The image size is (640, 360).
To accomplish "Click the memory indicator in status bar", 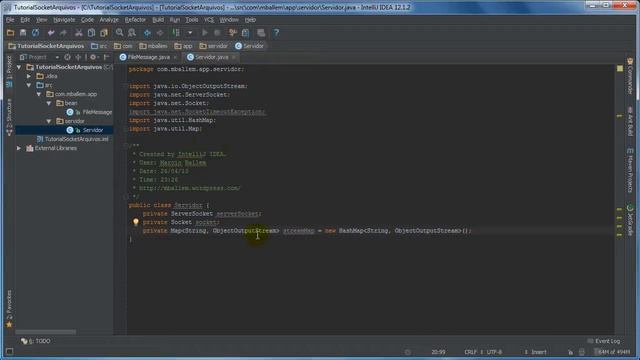I will 612,352.
